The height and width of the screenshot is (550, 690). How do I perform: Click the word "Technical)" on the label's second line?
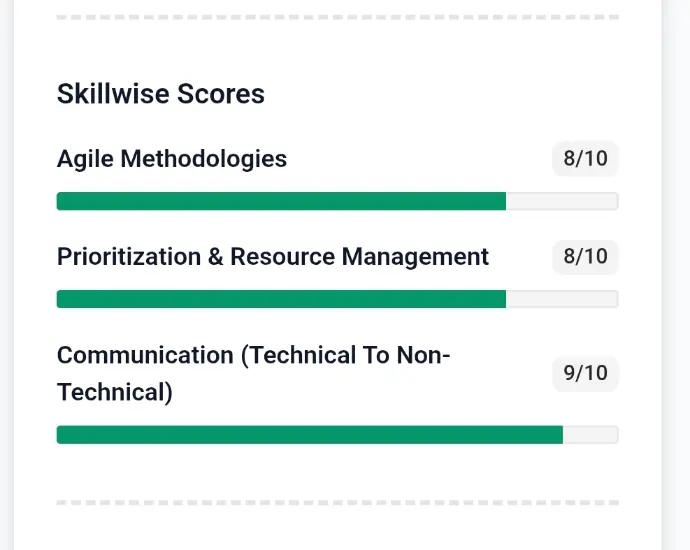(115, 392)
